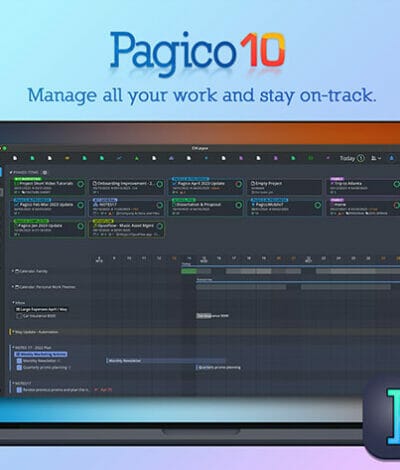
Task: Collapse the NOTES17 group in the timeline list
Action: (13, 383)
